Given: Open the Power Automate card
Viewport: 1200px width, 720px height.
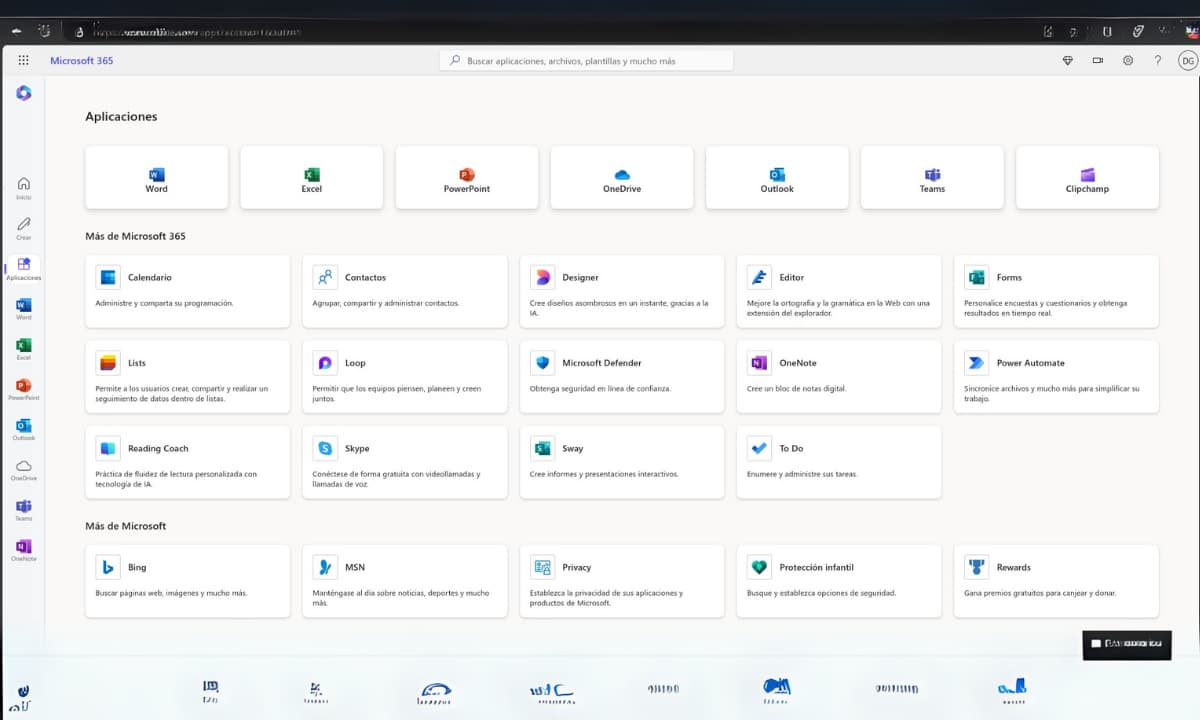Looking at the screenshot, I should tap(1057, 377).
